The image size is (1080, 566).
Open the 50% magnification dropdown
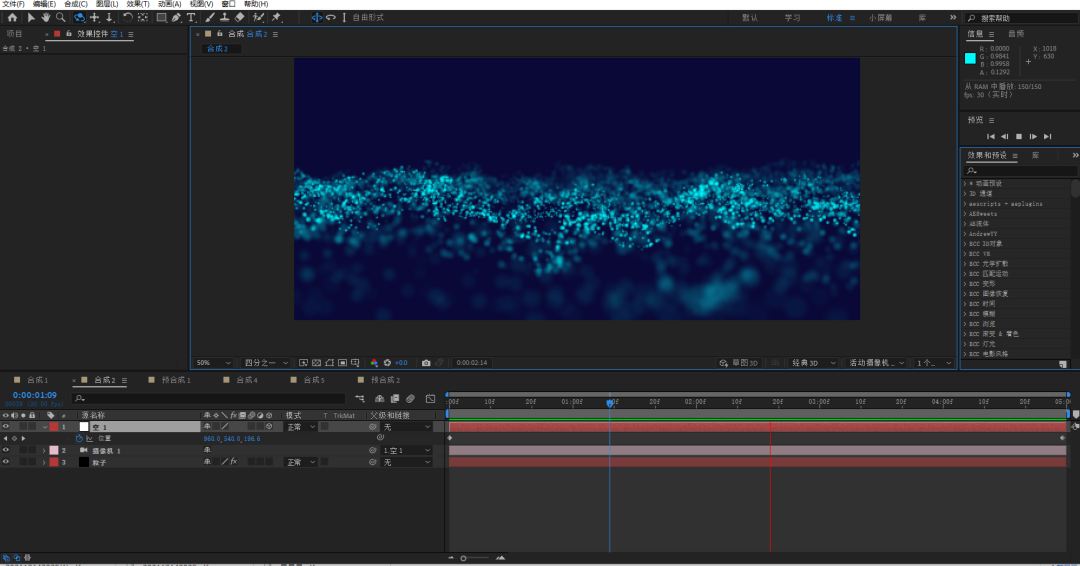tap(213, 362)
